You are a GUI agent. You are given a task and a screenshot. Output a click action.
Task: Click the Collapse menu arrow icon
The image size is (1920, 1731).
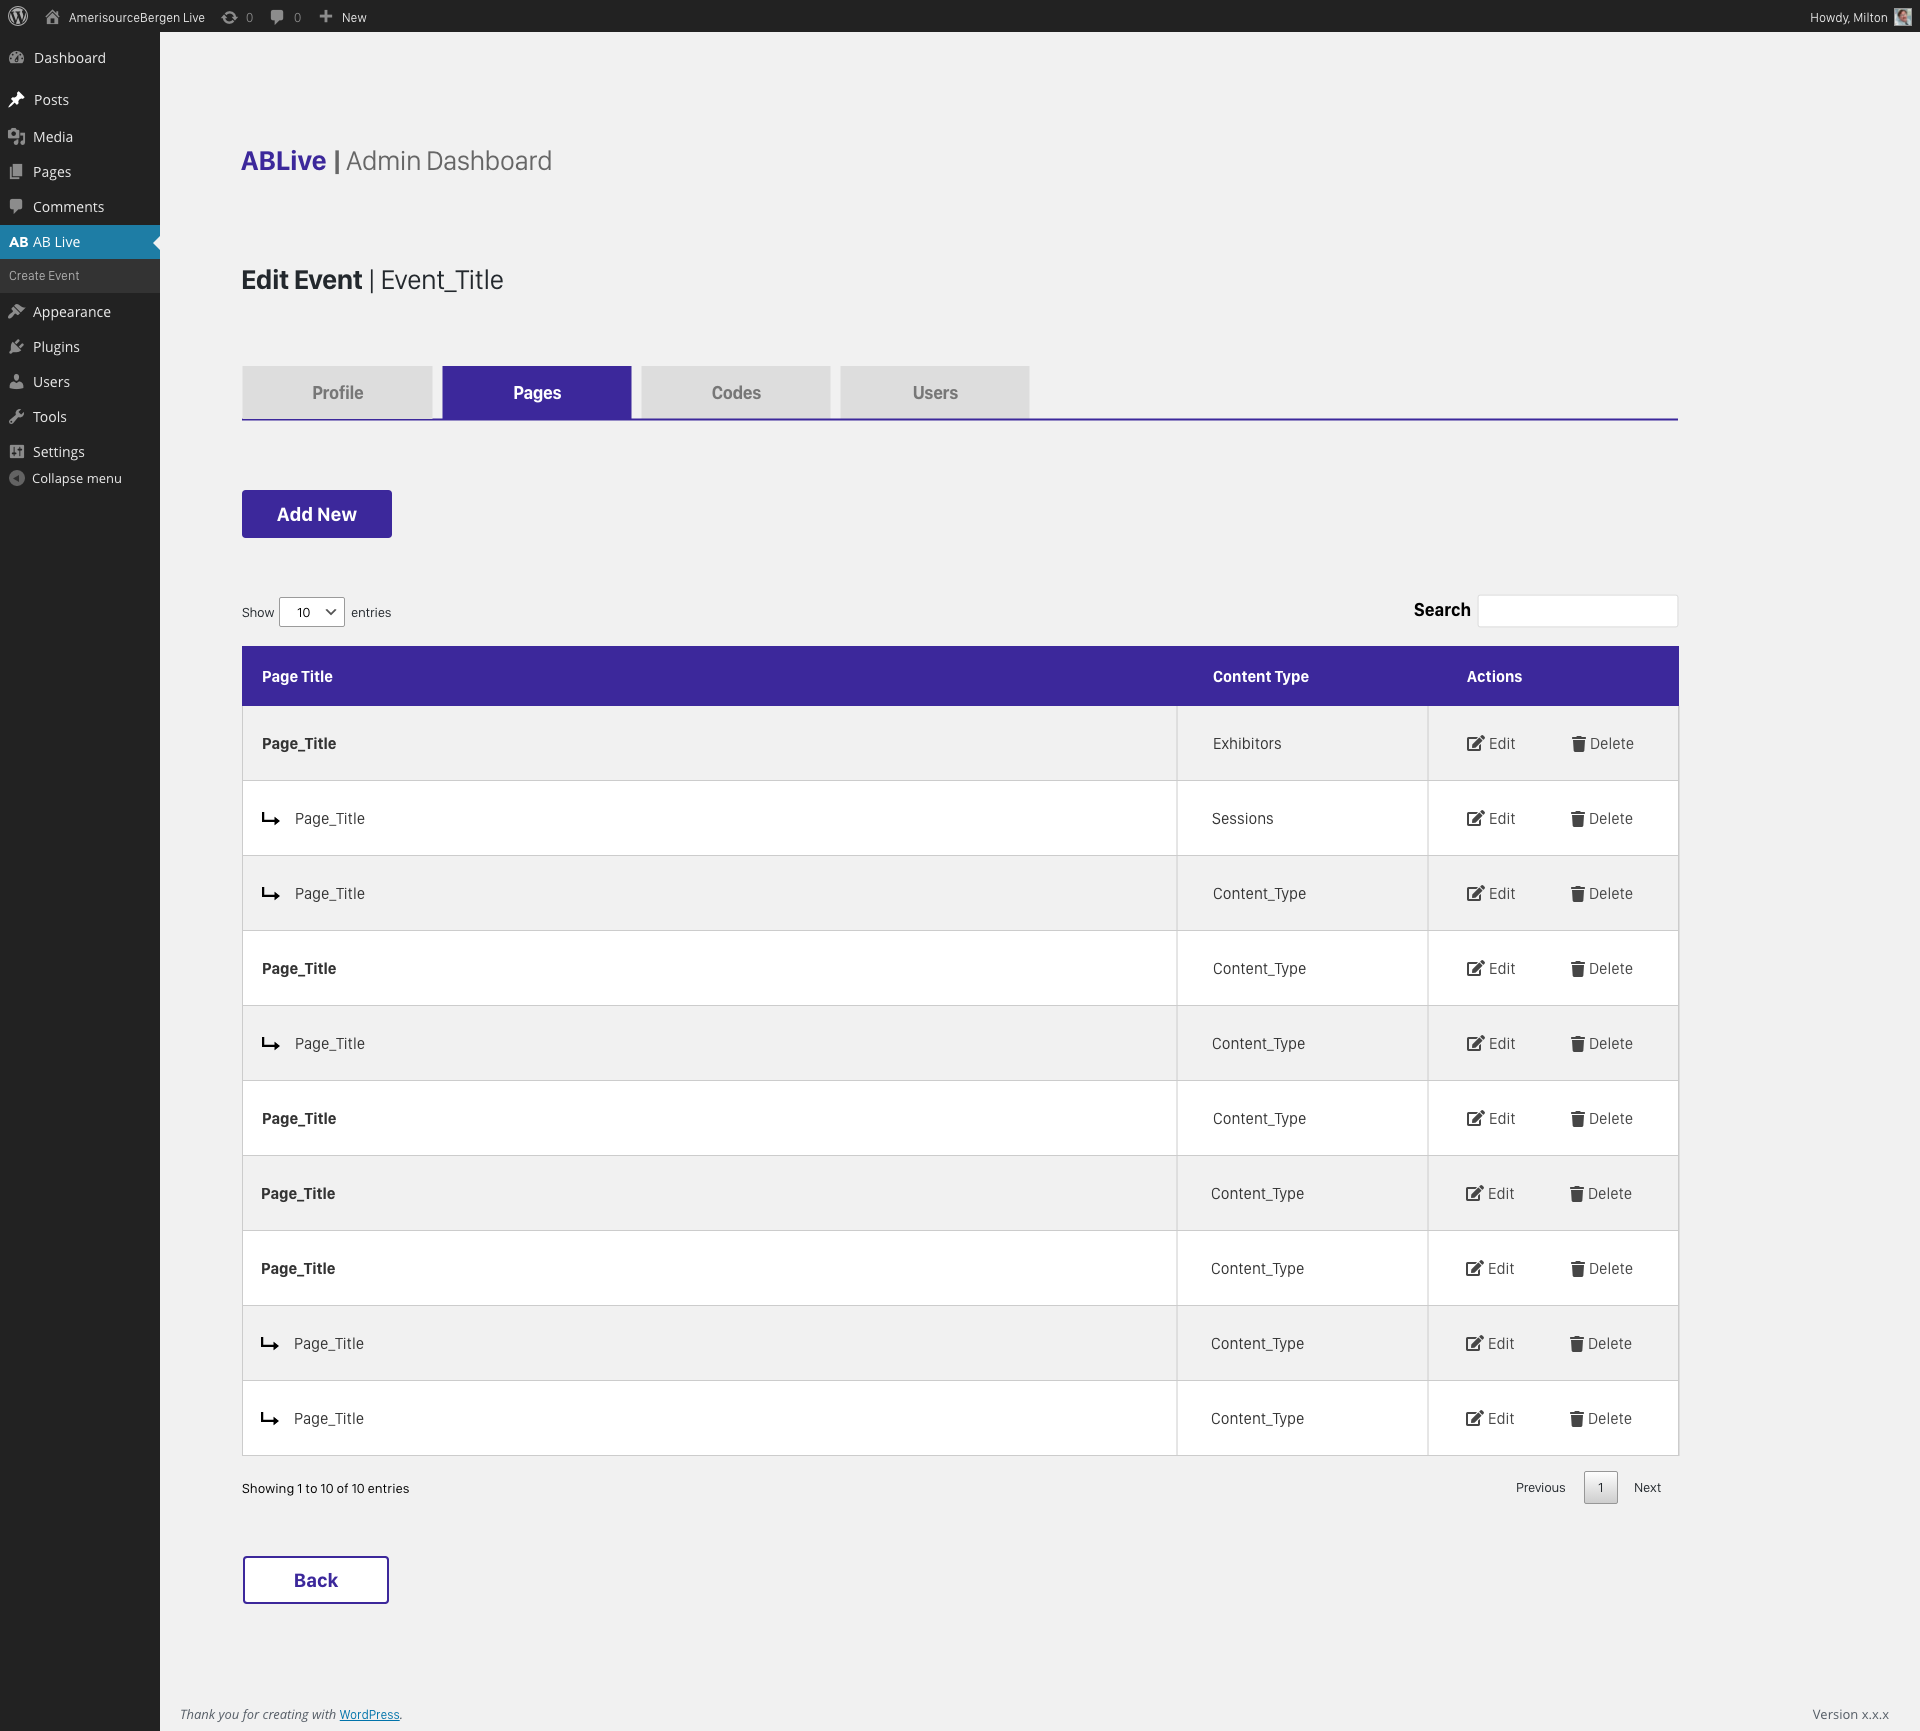point(16,478)
